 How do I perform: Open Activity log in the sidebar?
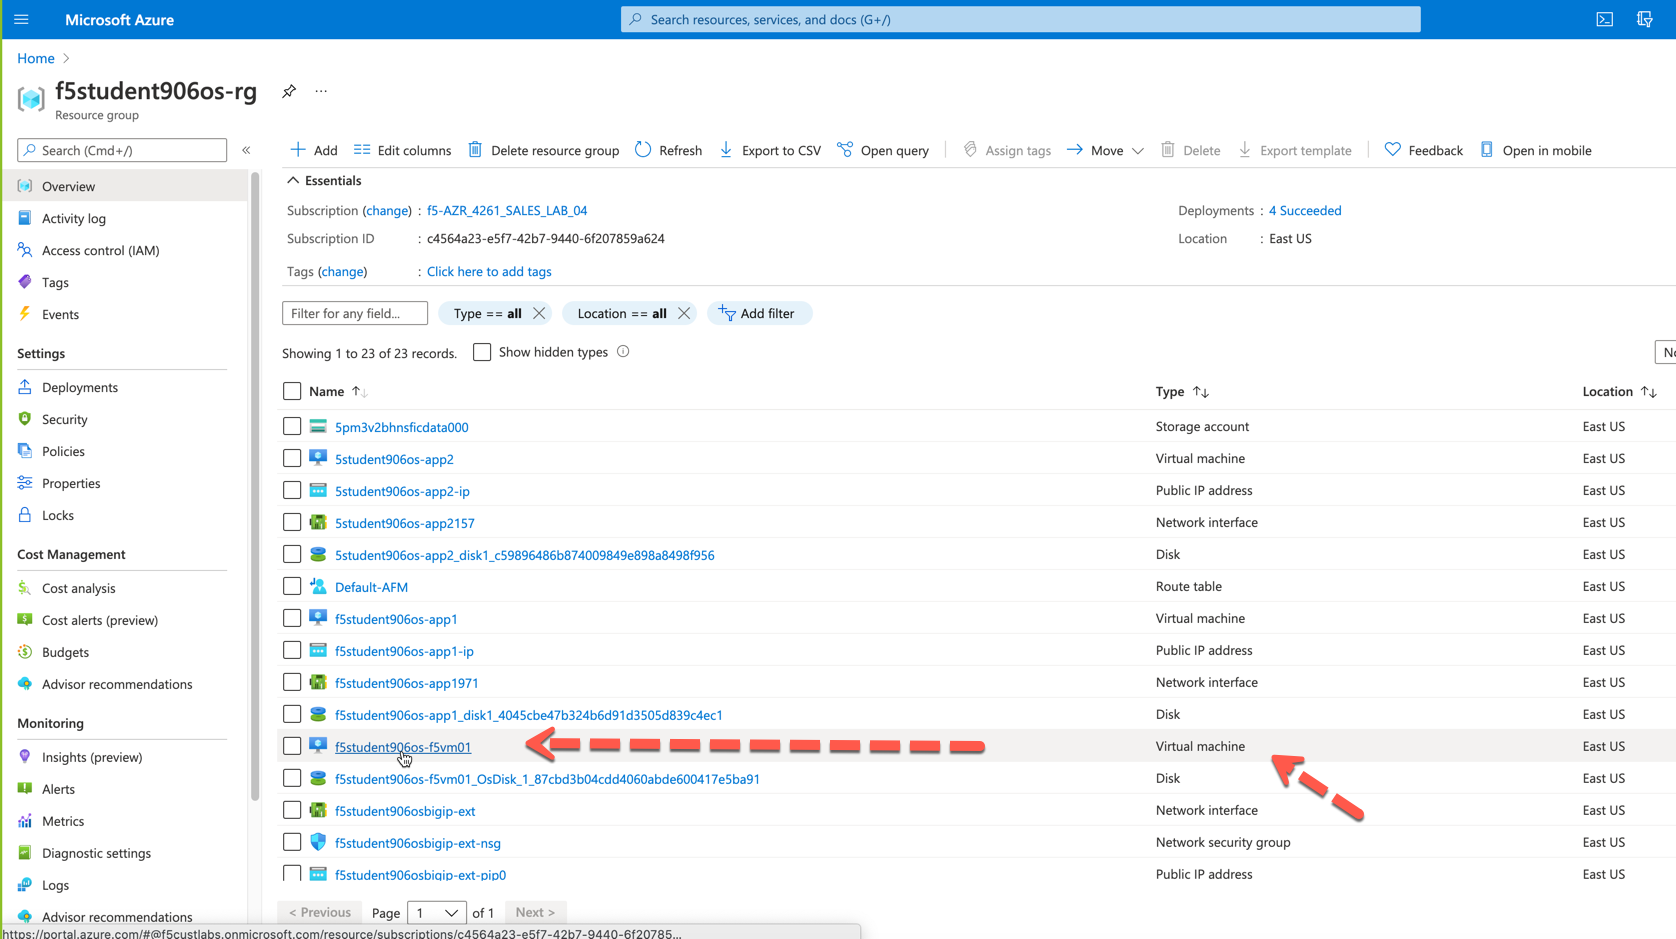73,218
